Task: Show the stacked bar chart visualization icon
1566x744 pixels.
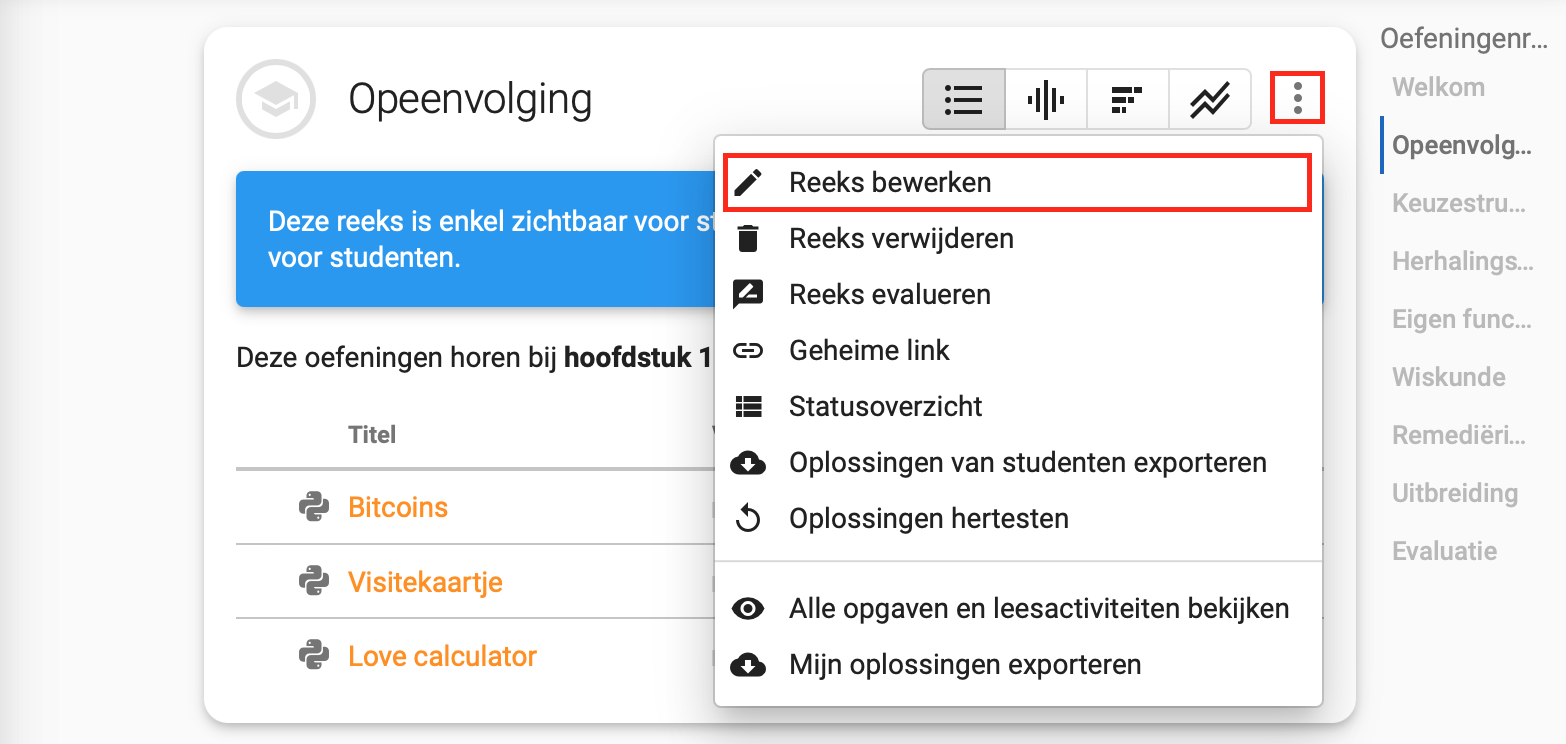Action: coord(1128,99)
